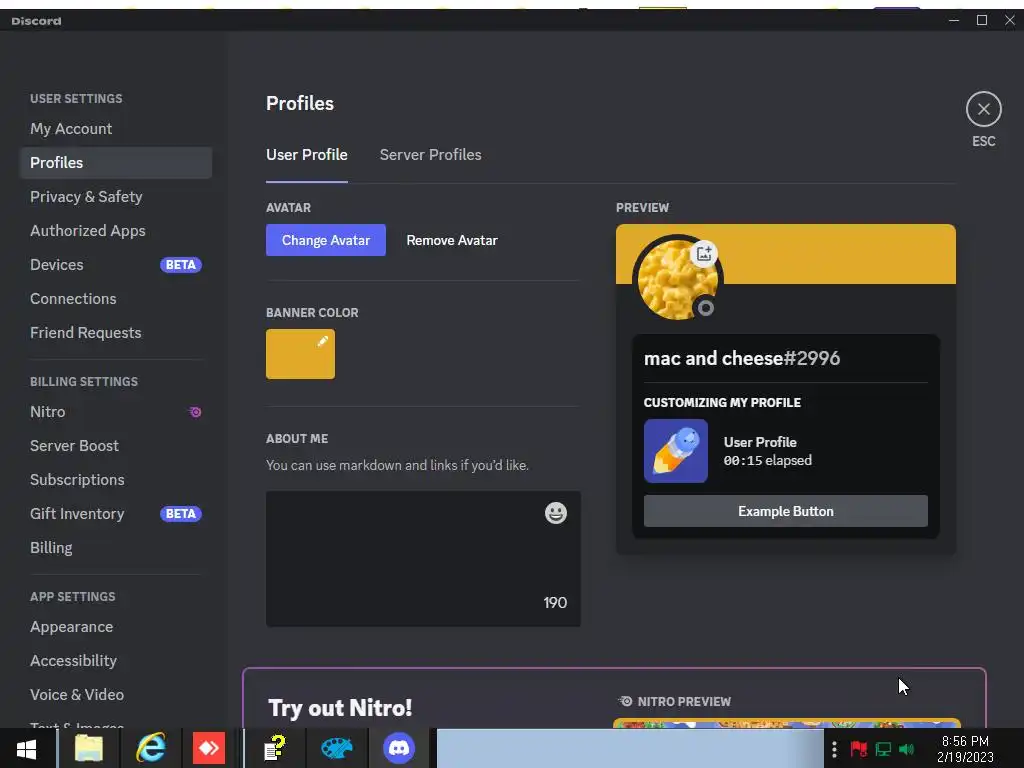Open Connections settings
Screen dimensions: 1024x768
tap(116, 298)
